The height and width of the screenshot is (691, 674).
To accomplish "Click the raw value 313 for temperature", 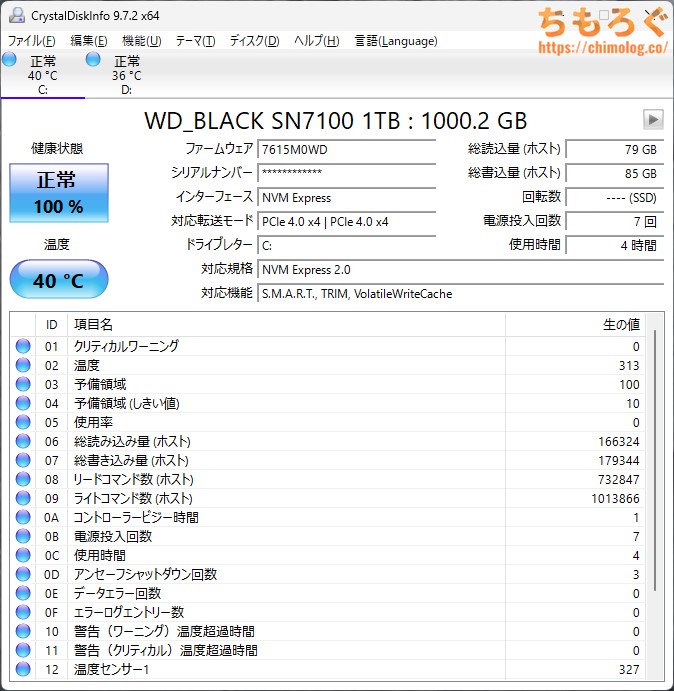I will pos(629,365).
